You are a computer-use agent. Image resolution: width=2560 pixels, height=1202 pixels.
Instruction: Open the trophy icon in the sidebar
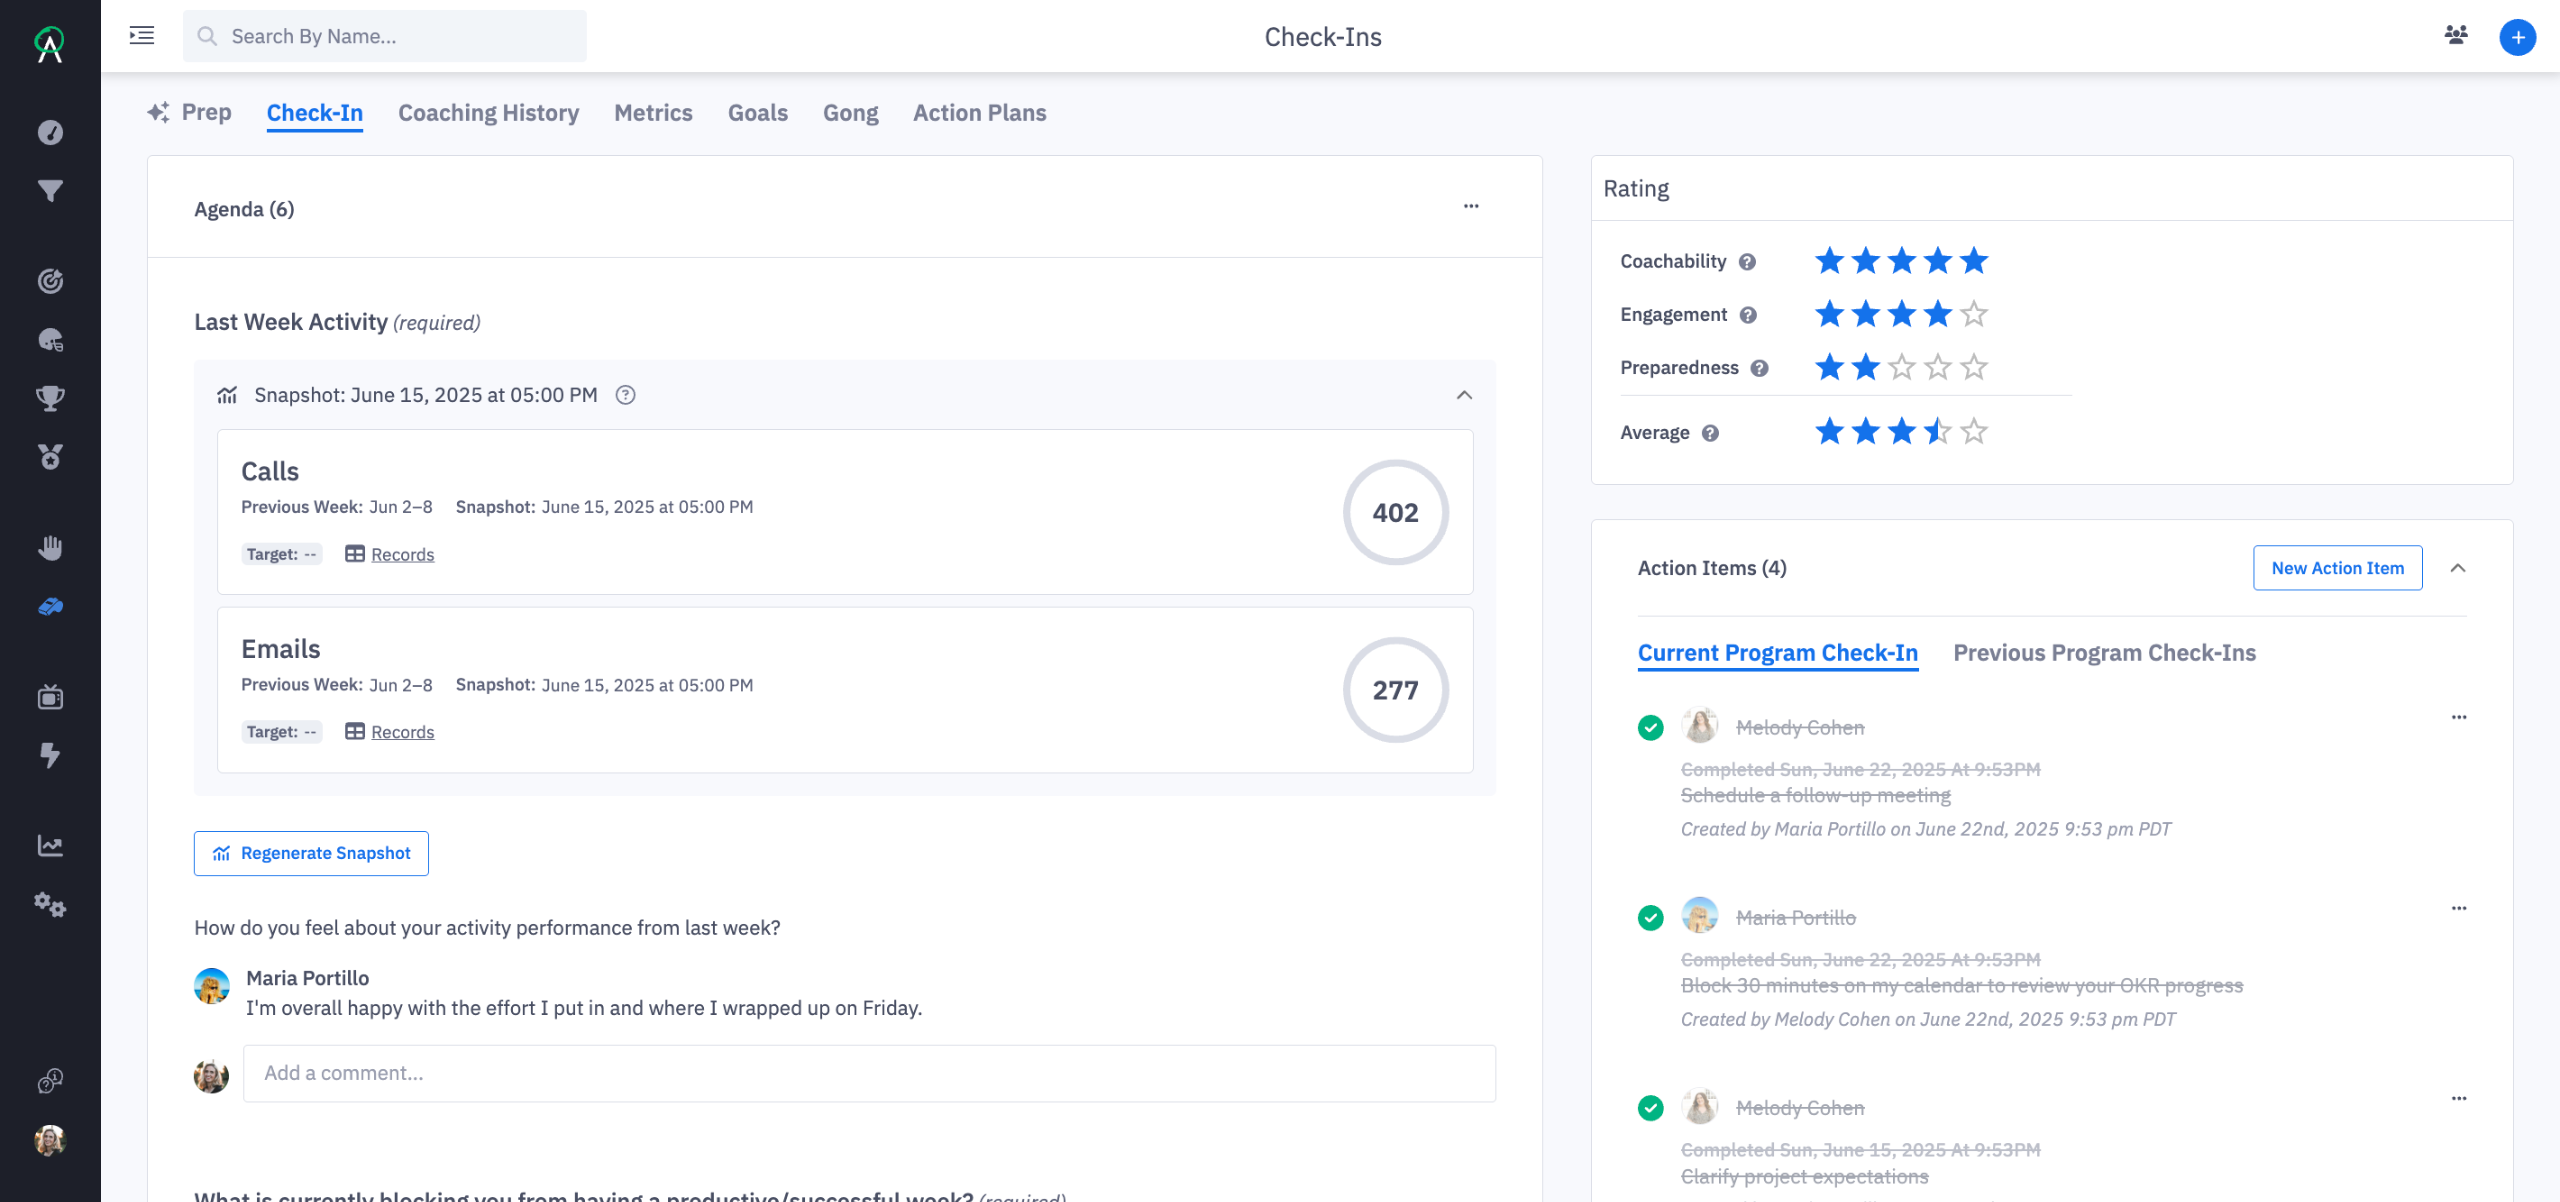pos(50,398)
